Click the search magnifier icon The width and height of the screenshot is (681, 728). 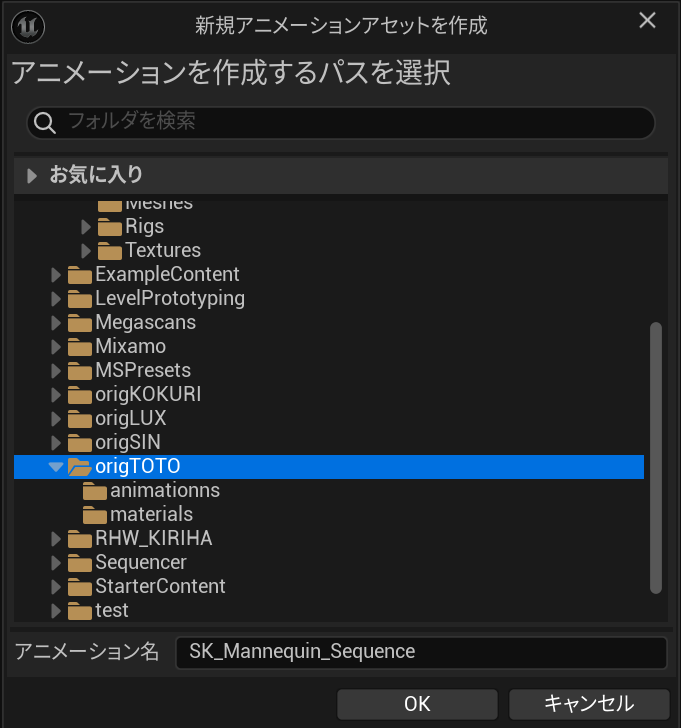tap(45, 123)
